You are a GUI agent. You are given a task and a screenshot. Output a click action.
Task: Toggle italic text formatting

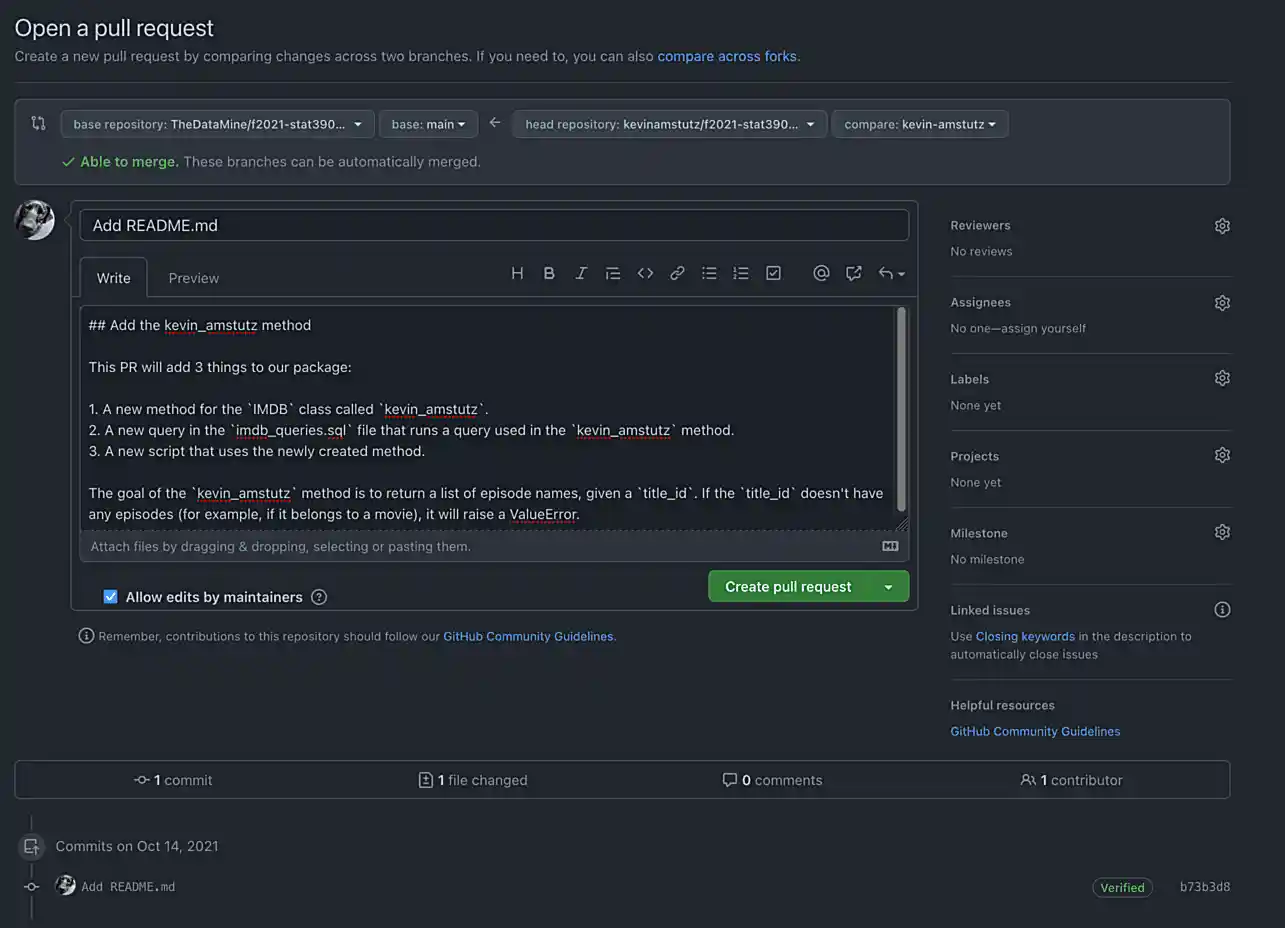click(581, 272)
